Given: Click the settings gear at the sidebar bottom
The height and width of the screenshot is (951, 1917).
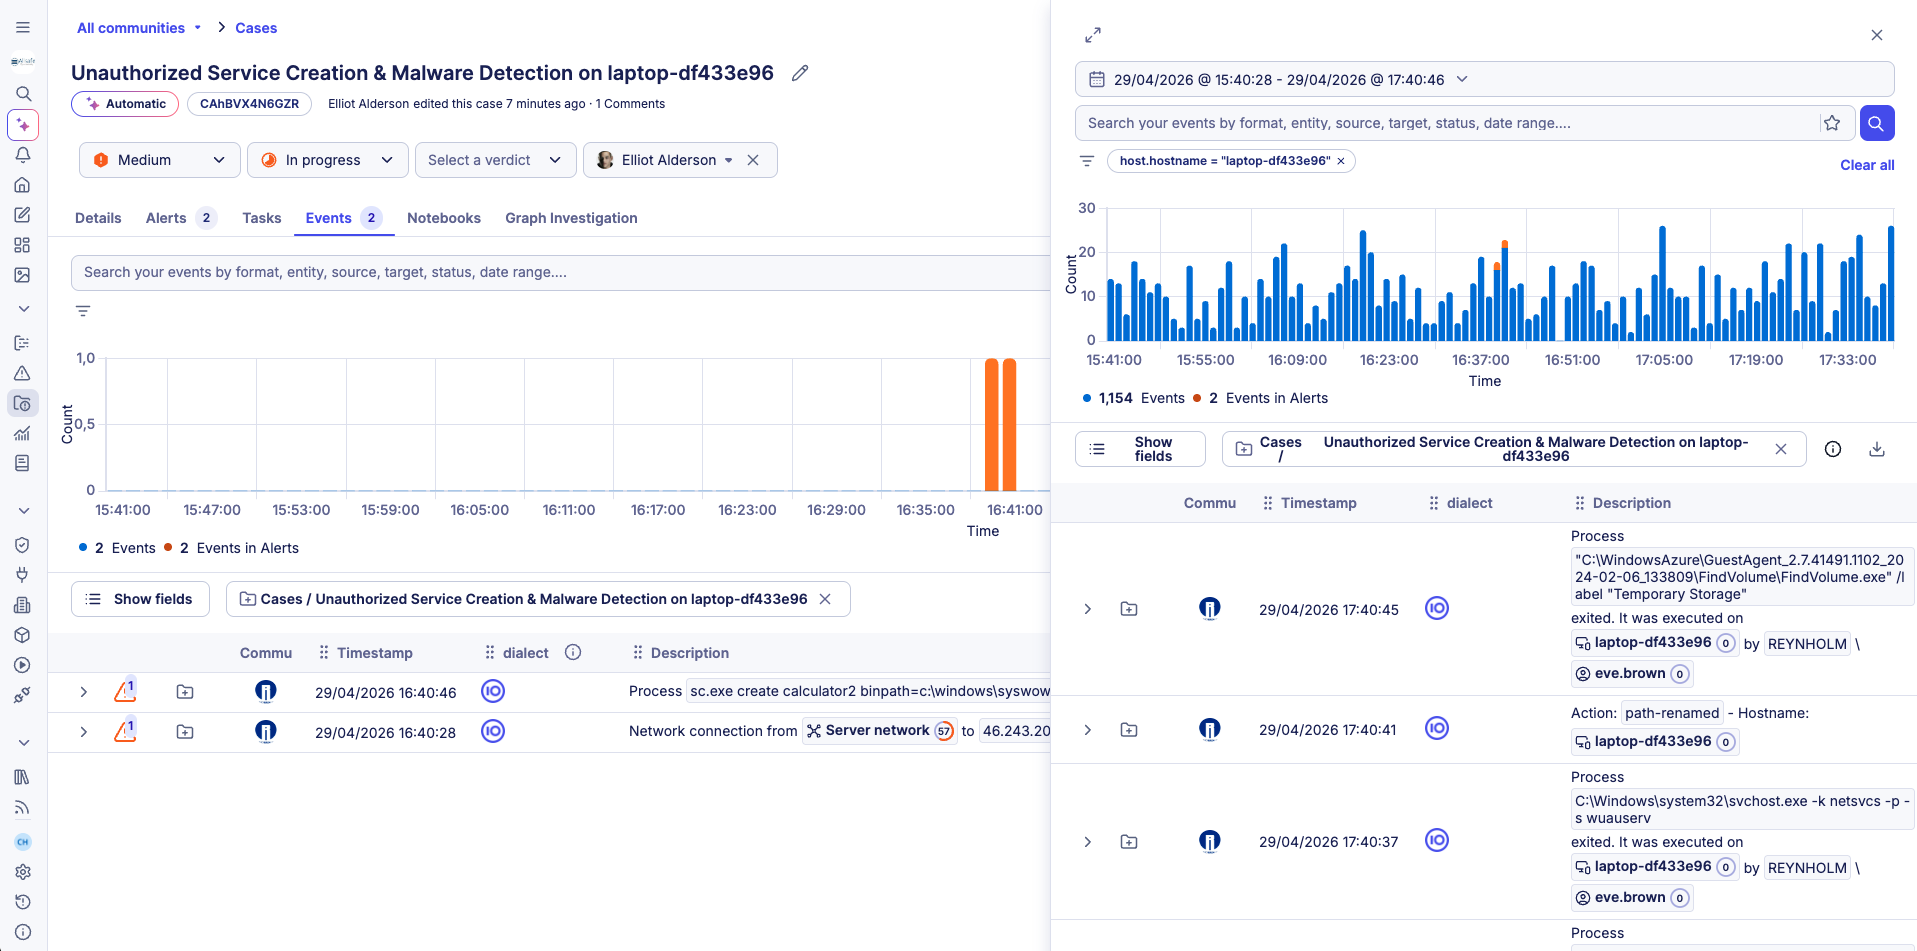Looking at the screenshot, I should pos(23,872).
